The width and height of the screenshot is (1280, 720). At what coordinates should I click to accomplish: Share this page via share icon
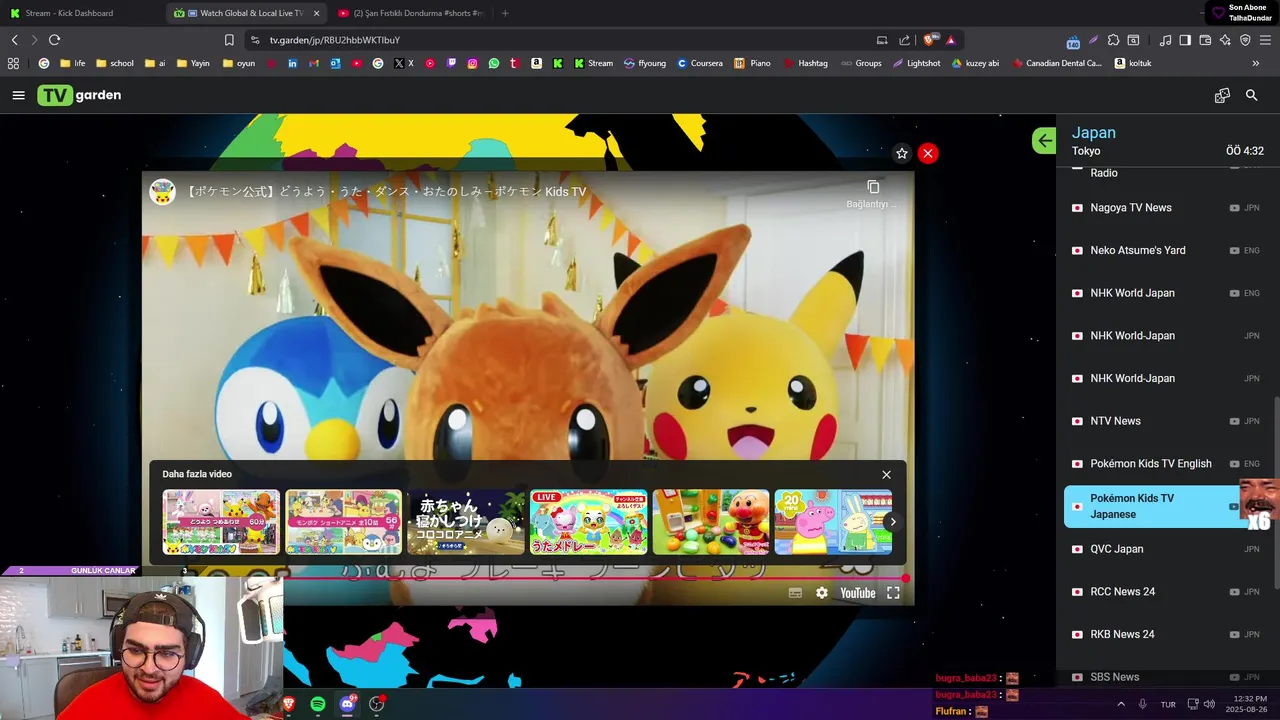tap(904, 40)
